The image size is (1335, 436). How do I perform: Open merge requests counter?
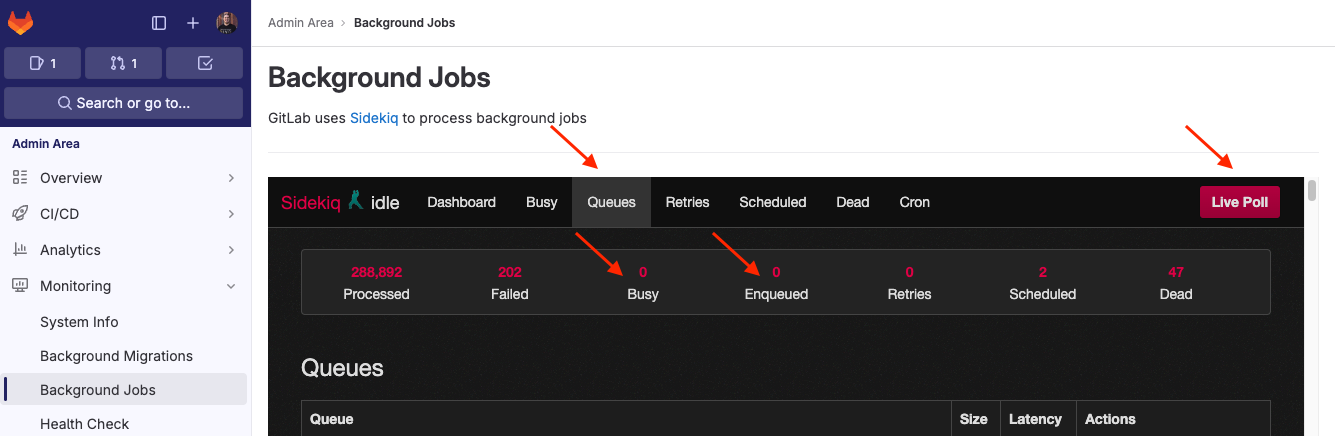click(124, 63)
